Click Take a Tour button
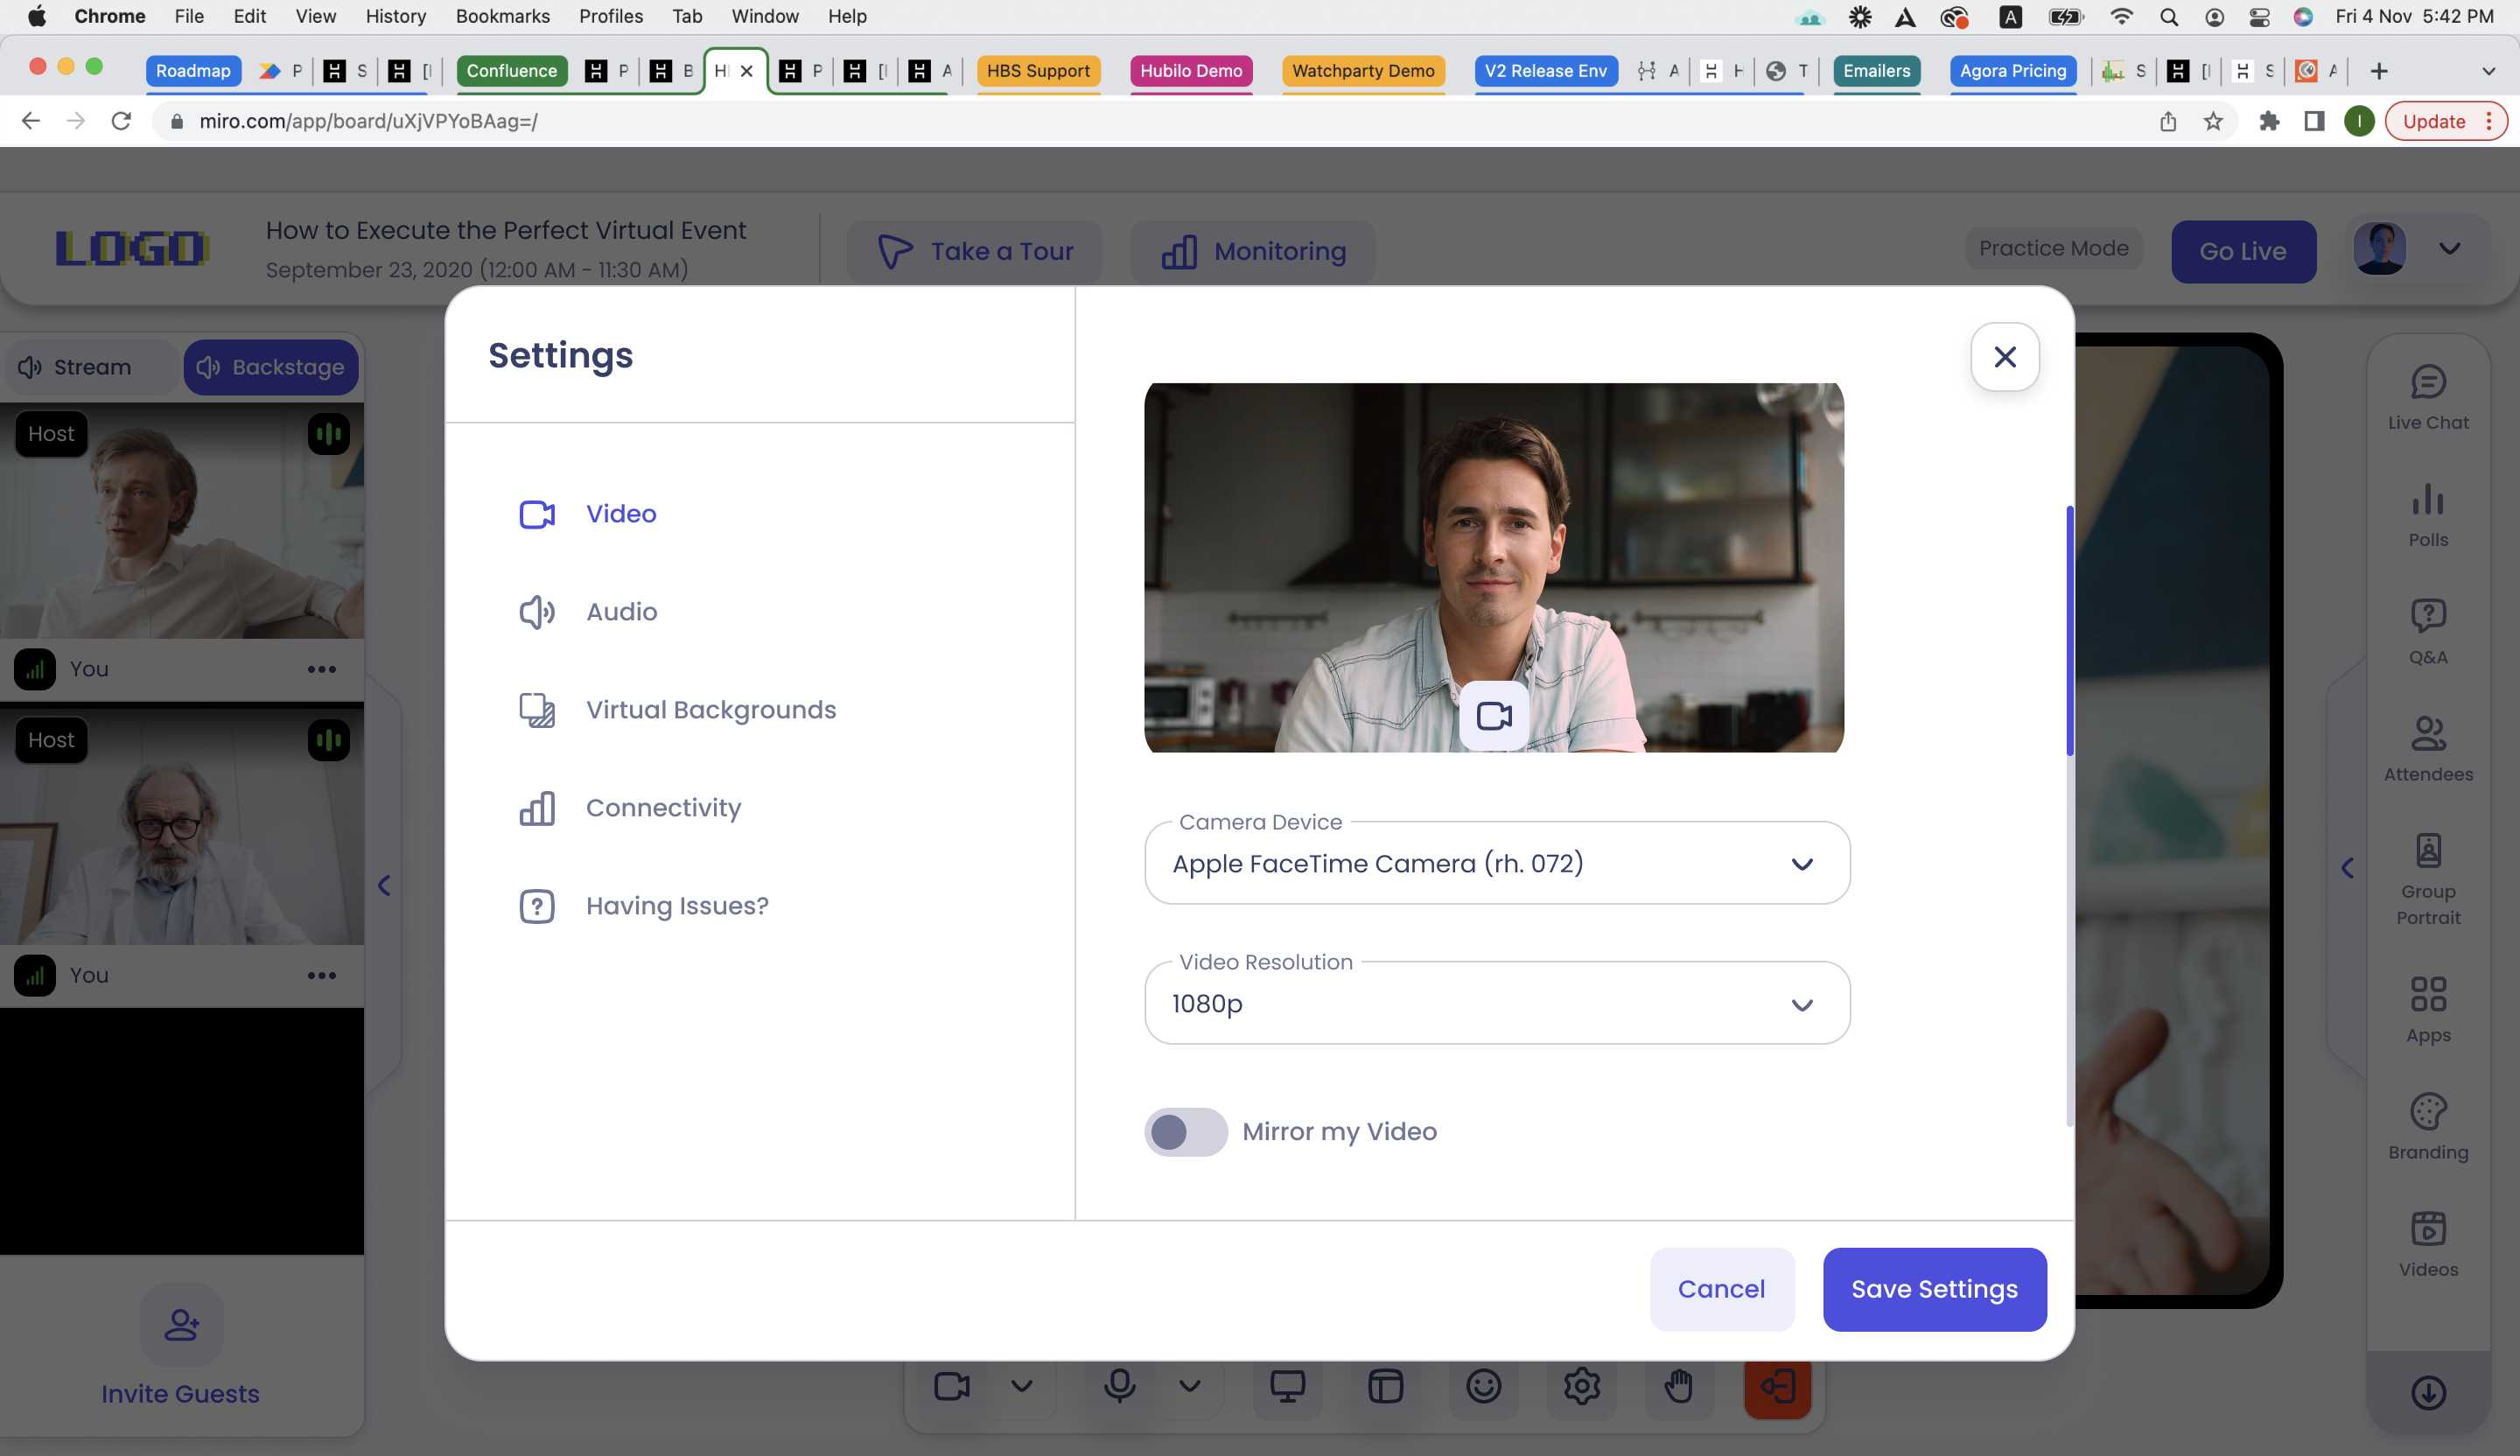Screen dimensions: 2520x1456 point(974,251)
